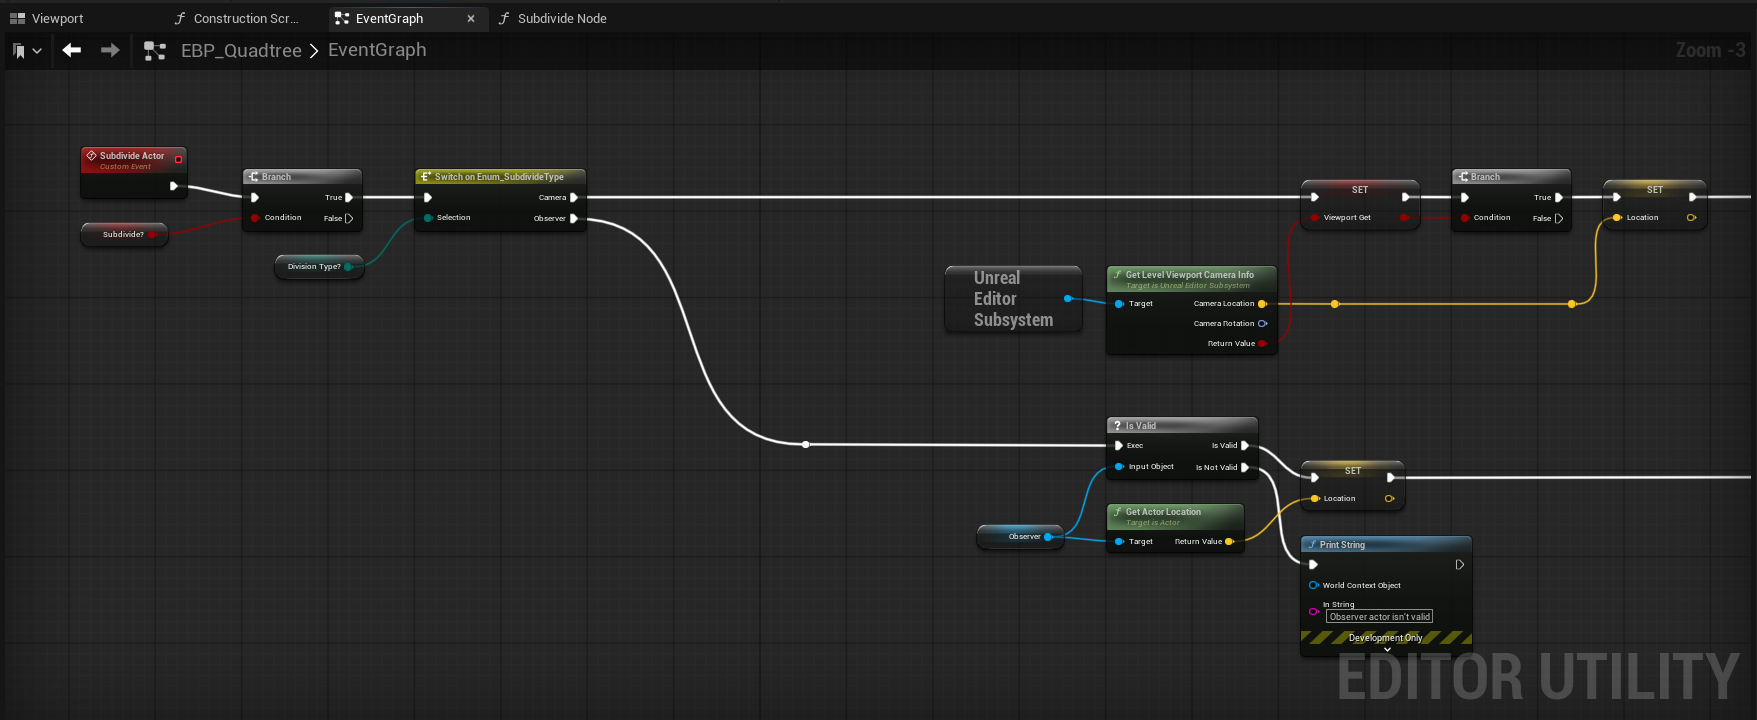Open the bookmarks dropdown in graph toolbar
1757x720 pixels.
(27, 50)
